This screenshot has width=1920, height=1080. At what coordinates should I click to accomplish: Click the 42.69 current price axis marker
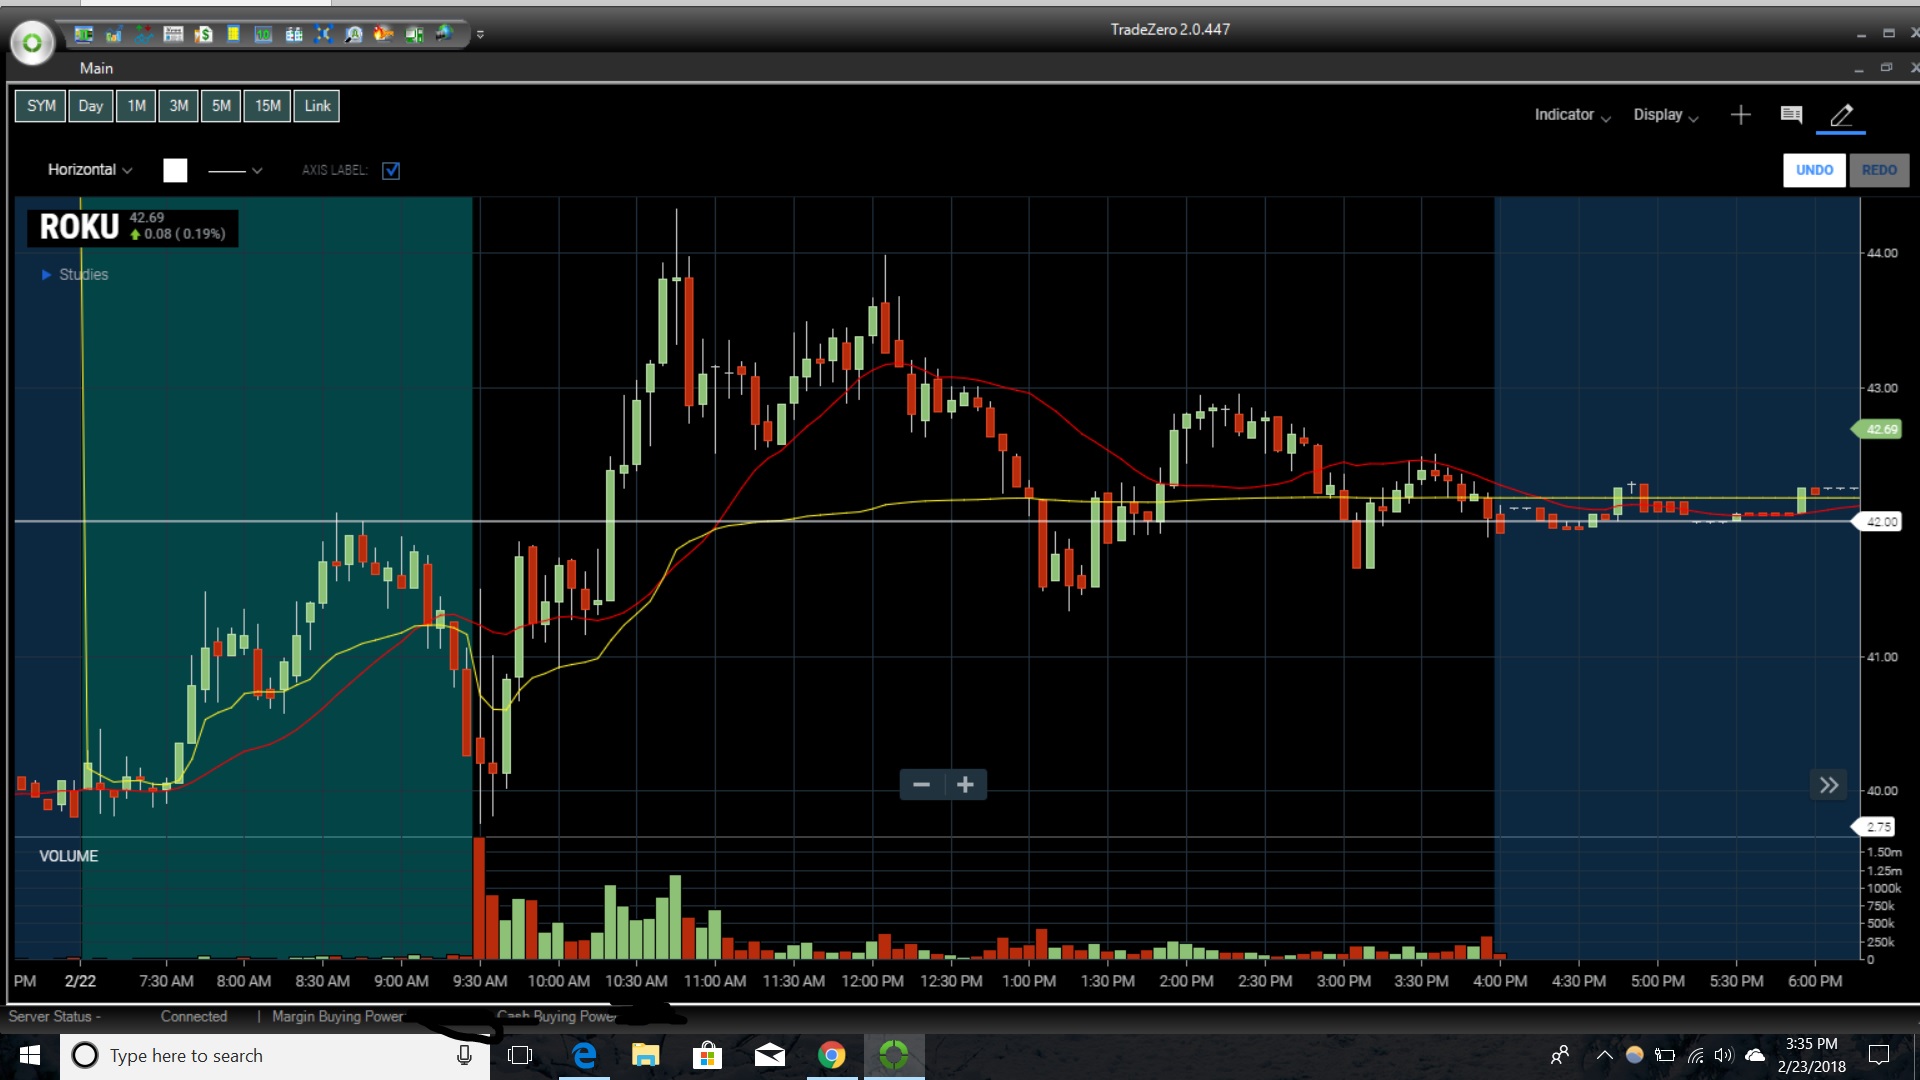point(1878,429)
